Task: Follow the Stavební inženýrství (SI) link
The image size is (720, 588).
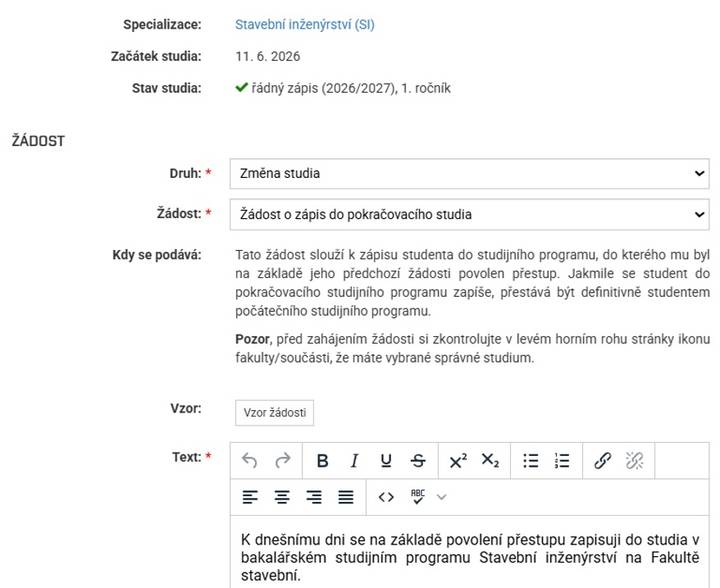Action: click(305, 24)
